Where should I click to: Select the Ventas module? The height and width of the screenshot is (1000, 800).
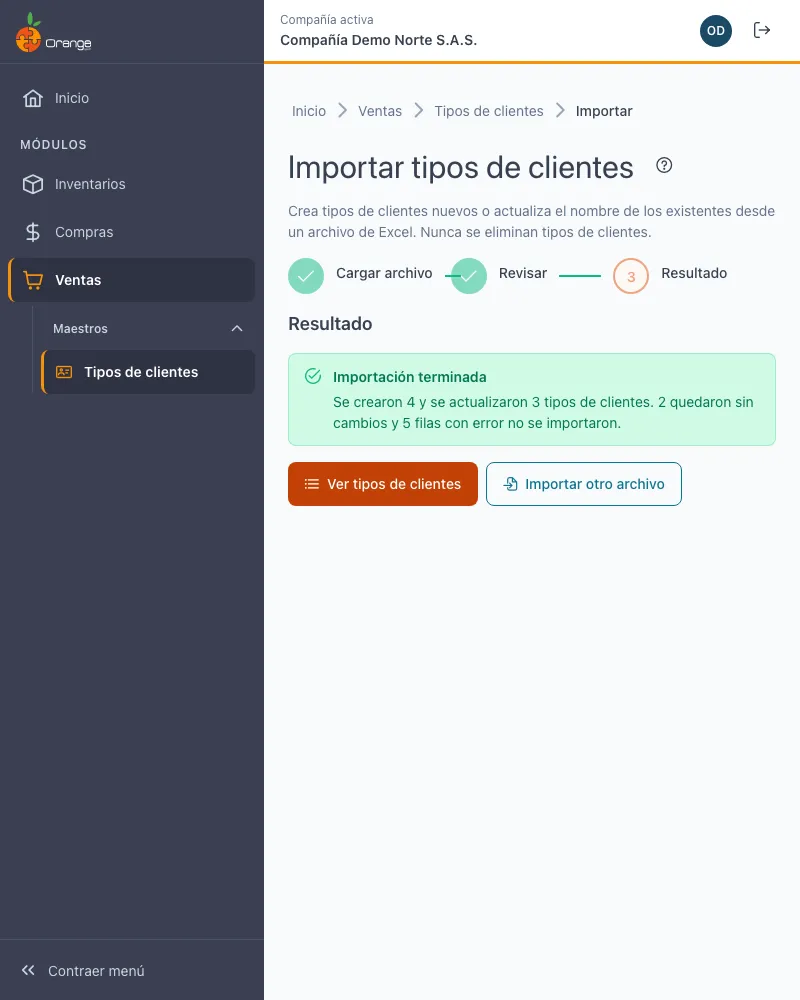point(131,280)
